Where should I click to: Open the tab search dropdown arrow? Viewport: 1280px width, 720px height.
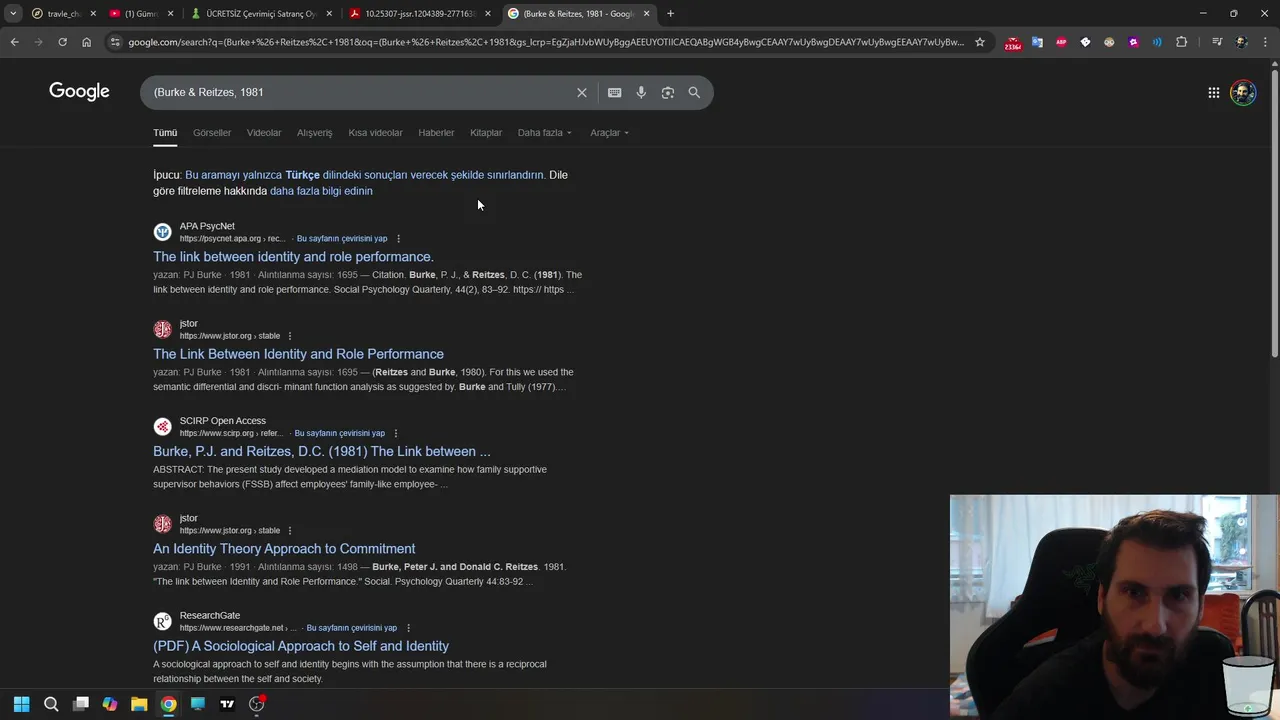(13, 13)
